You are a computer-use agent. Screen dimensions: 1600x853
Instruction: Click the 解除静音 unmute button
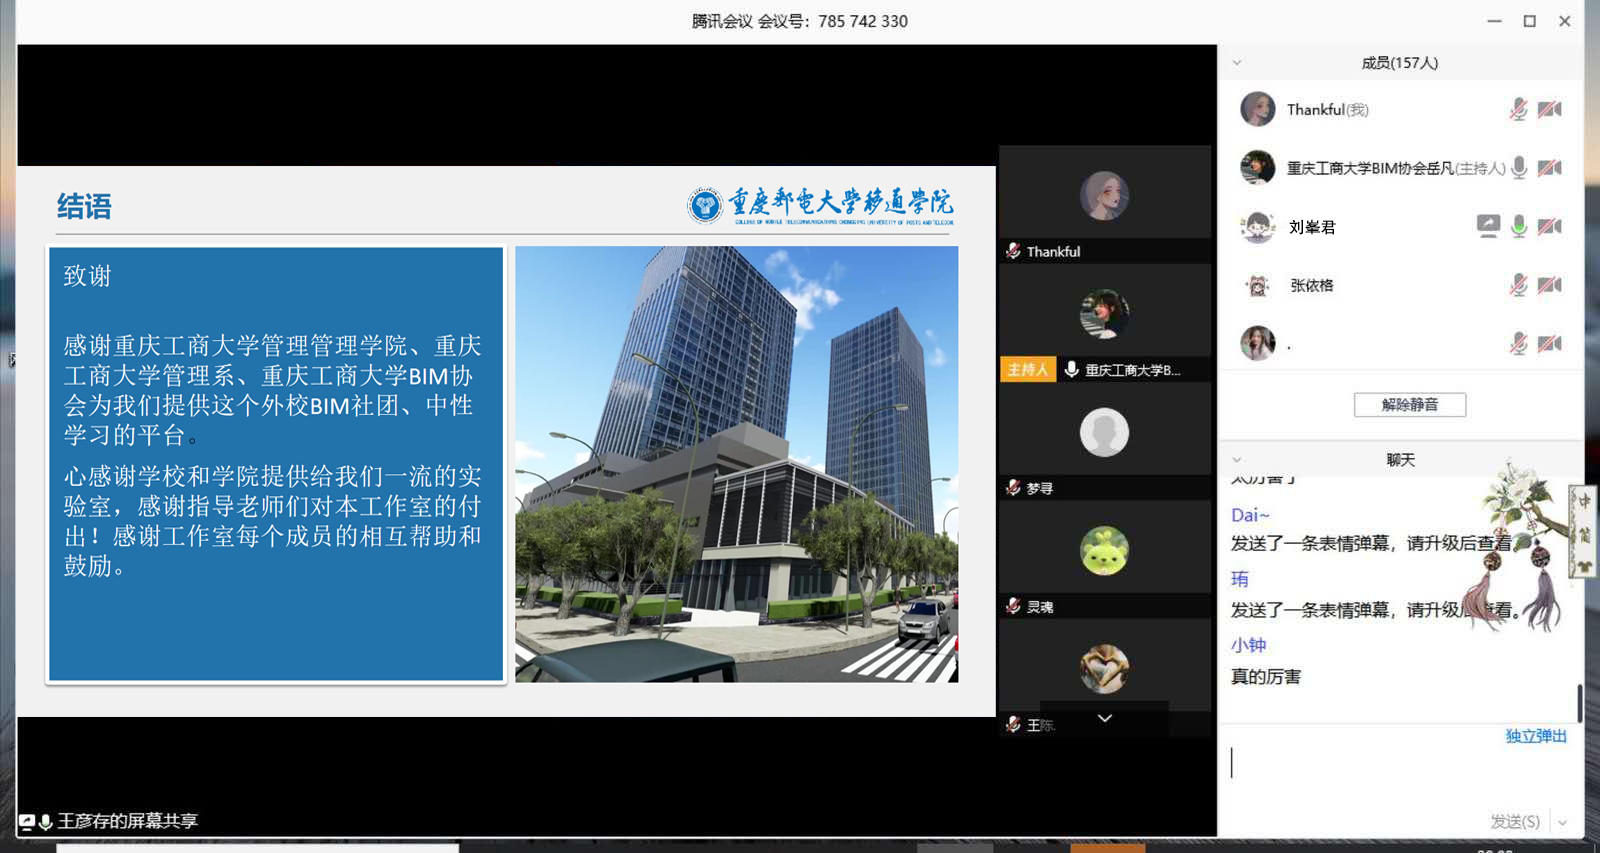pos(1409,405)
